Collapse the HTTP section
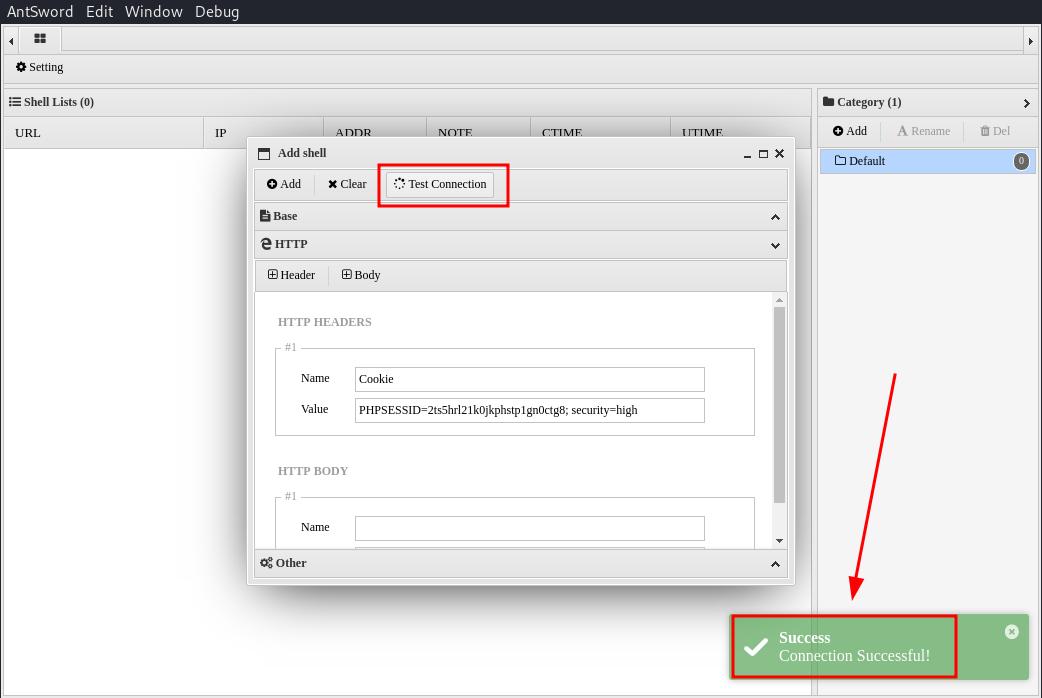 [x=521, y=245]
